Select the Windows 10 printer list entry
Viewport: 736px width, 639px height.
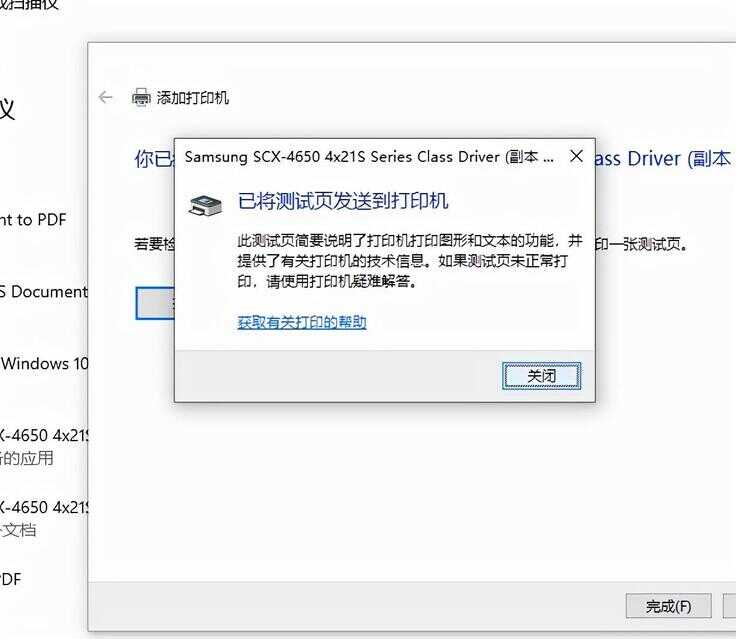(x=44, y=363)
